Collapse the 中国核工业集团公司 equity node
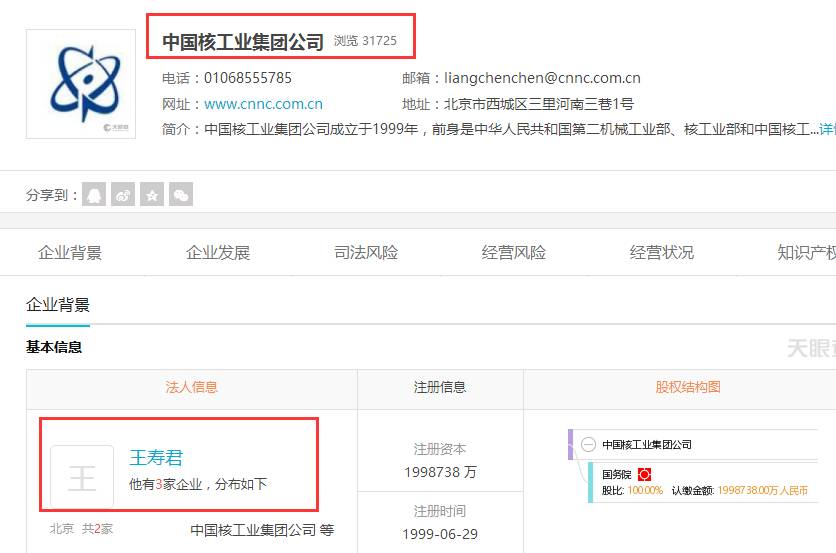This screenshot has height=553, width=836. pyautogui.click(x=588, y=444)
